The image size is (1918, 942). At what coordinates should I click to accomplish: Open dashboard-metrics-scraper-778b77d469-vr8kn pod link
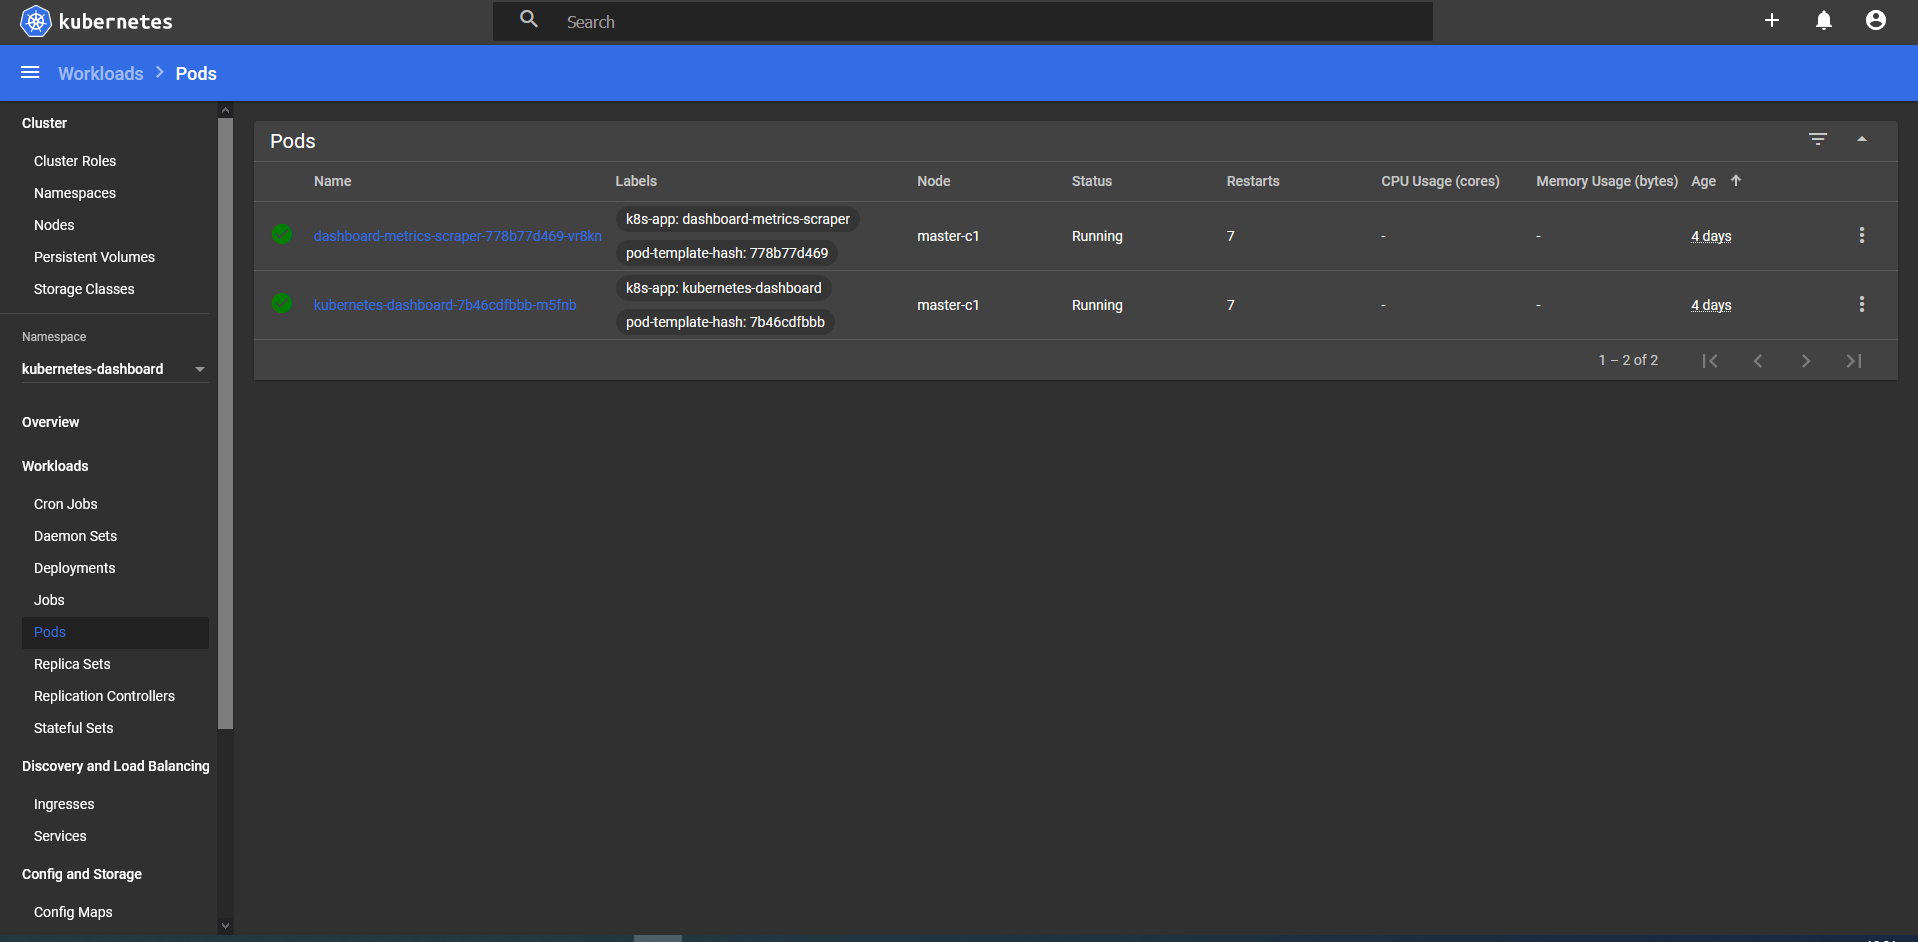[x=457, y=236]
